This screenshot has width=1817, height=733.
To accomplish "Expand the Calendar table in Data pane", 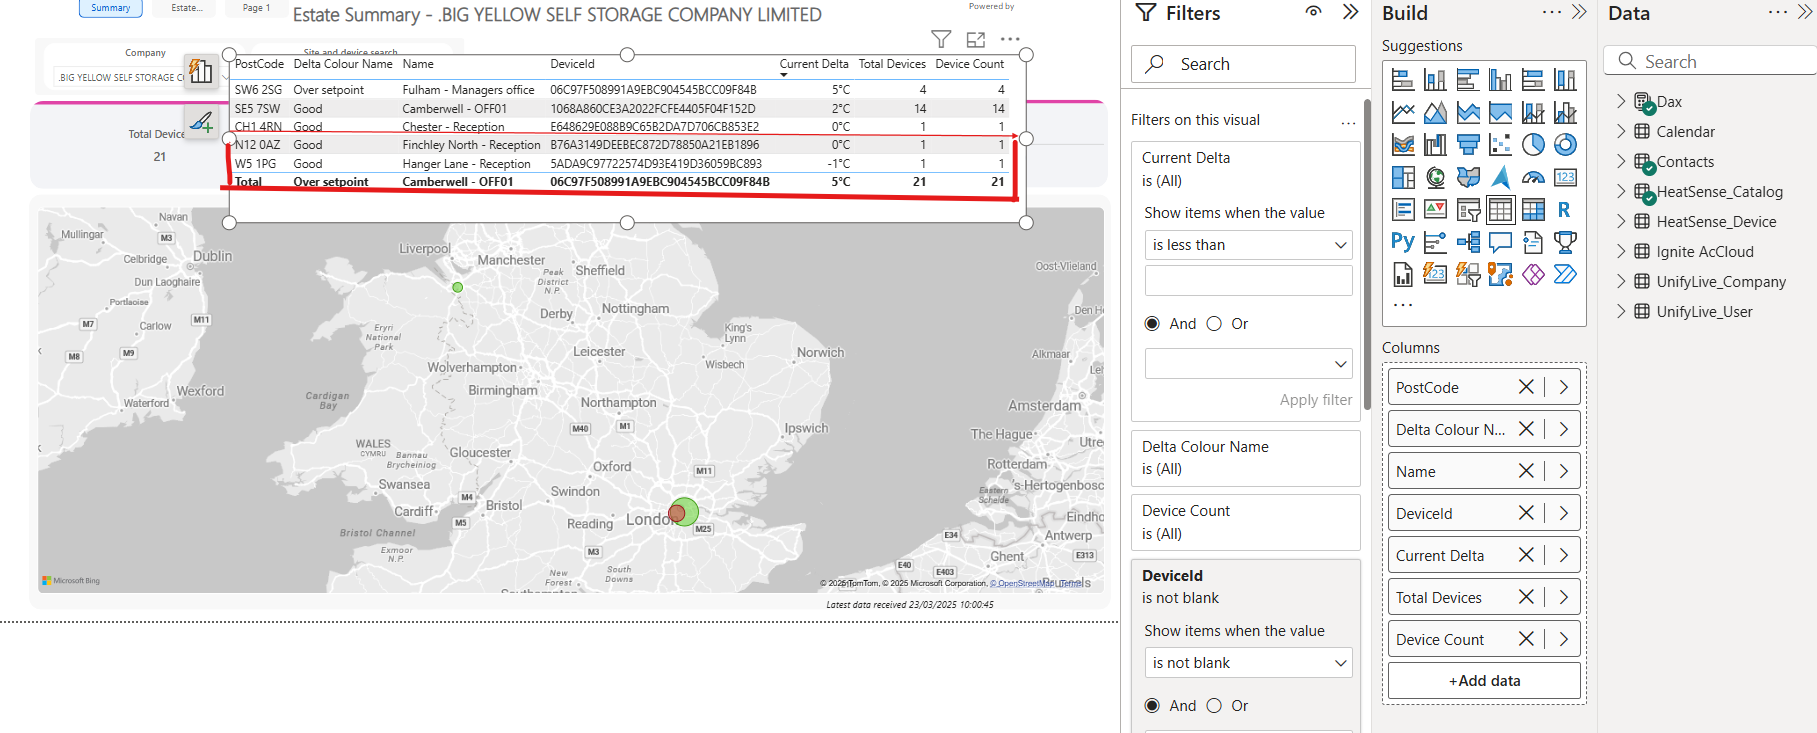I will (1621, 132).
